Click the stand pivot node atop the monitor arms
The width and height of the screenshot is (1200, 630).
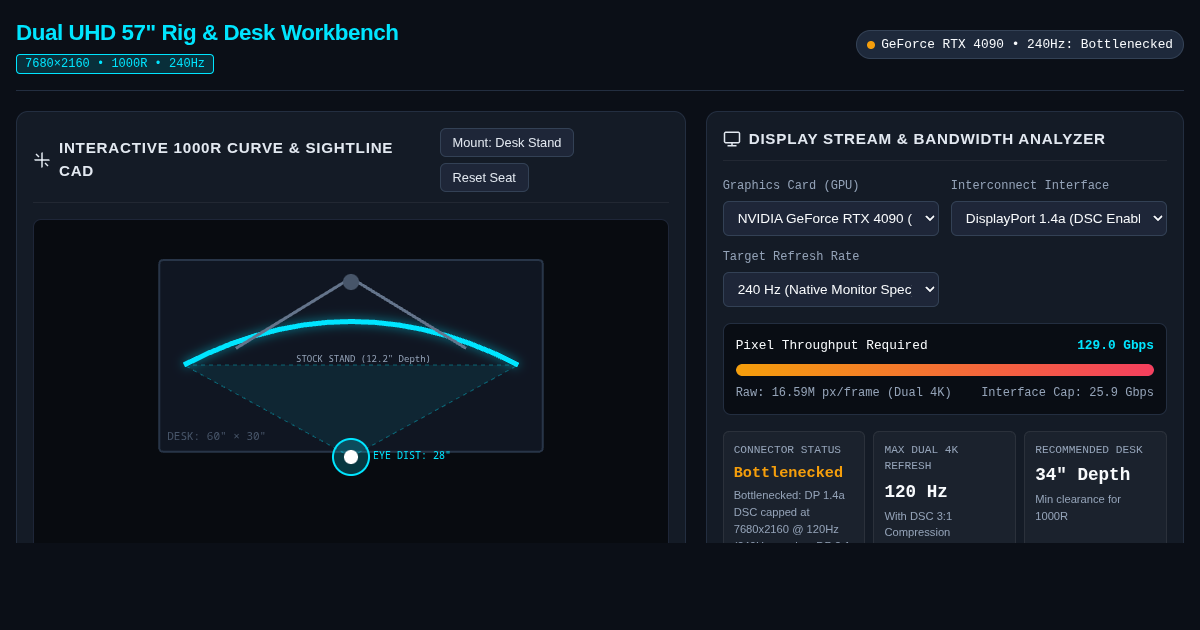click(x=351, y=282)
